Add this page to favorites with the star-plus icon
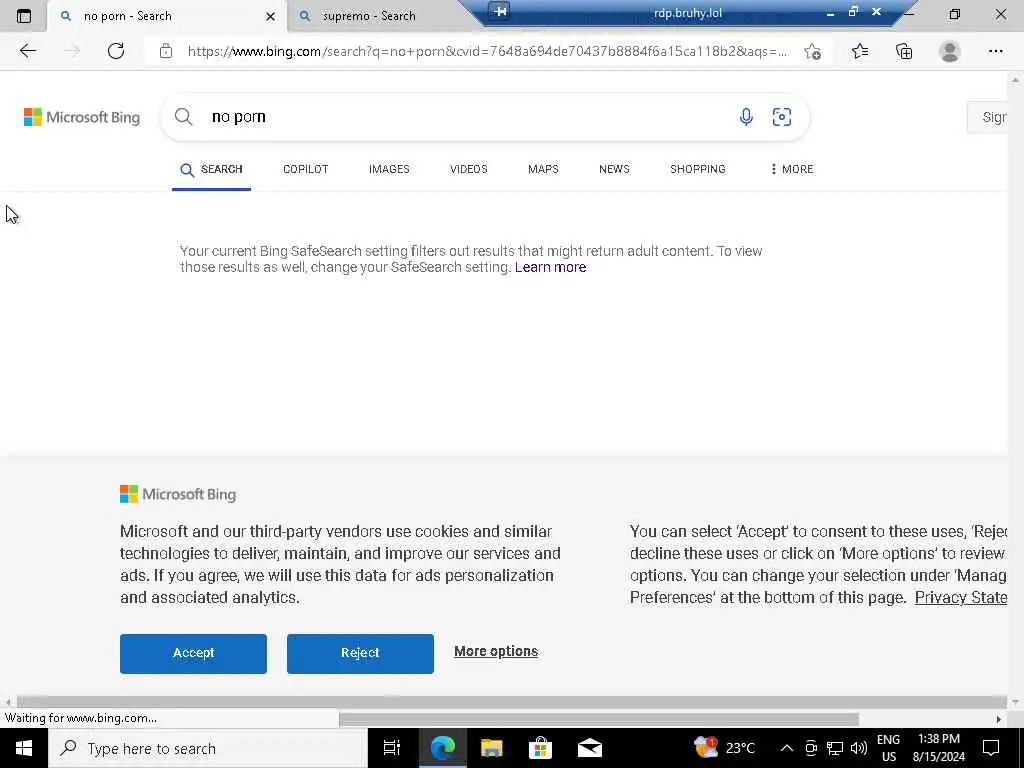This screenshot has height=768, width=1024. 812,51
